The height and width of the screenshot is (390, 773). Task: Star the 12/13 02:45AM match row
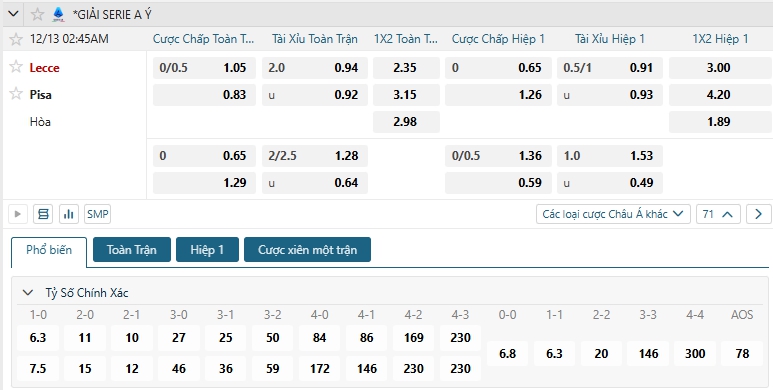coord(16,39)
